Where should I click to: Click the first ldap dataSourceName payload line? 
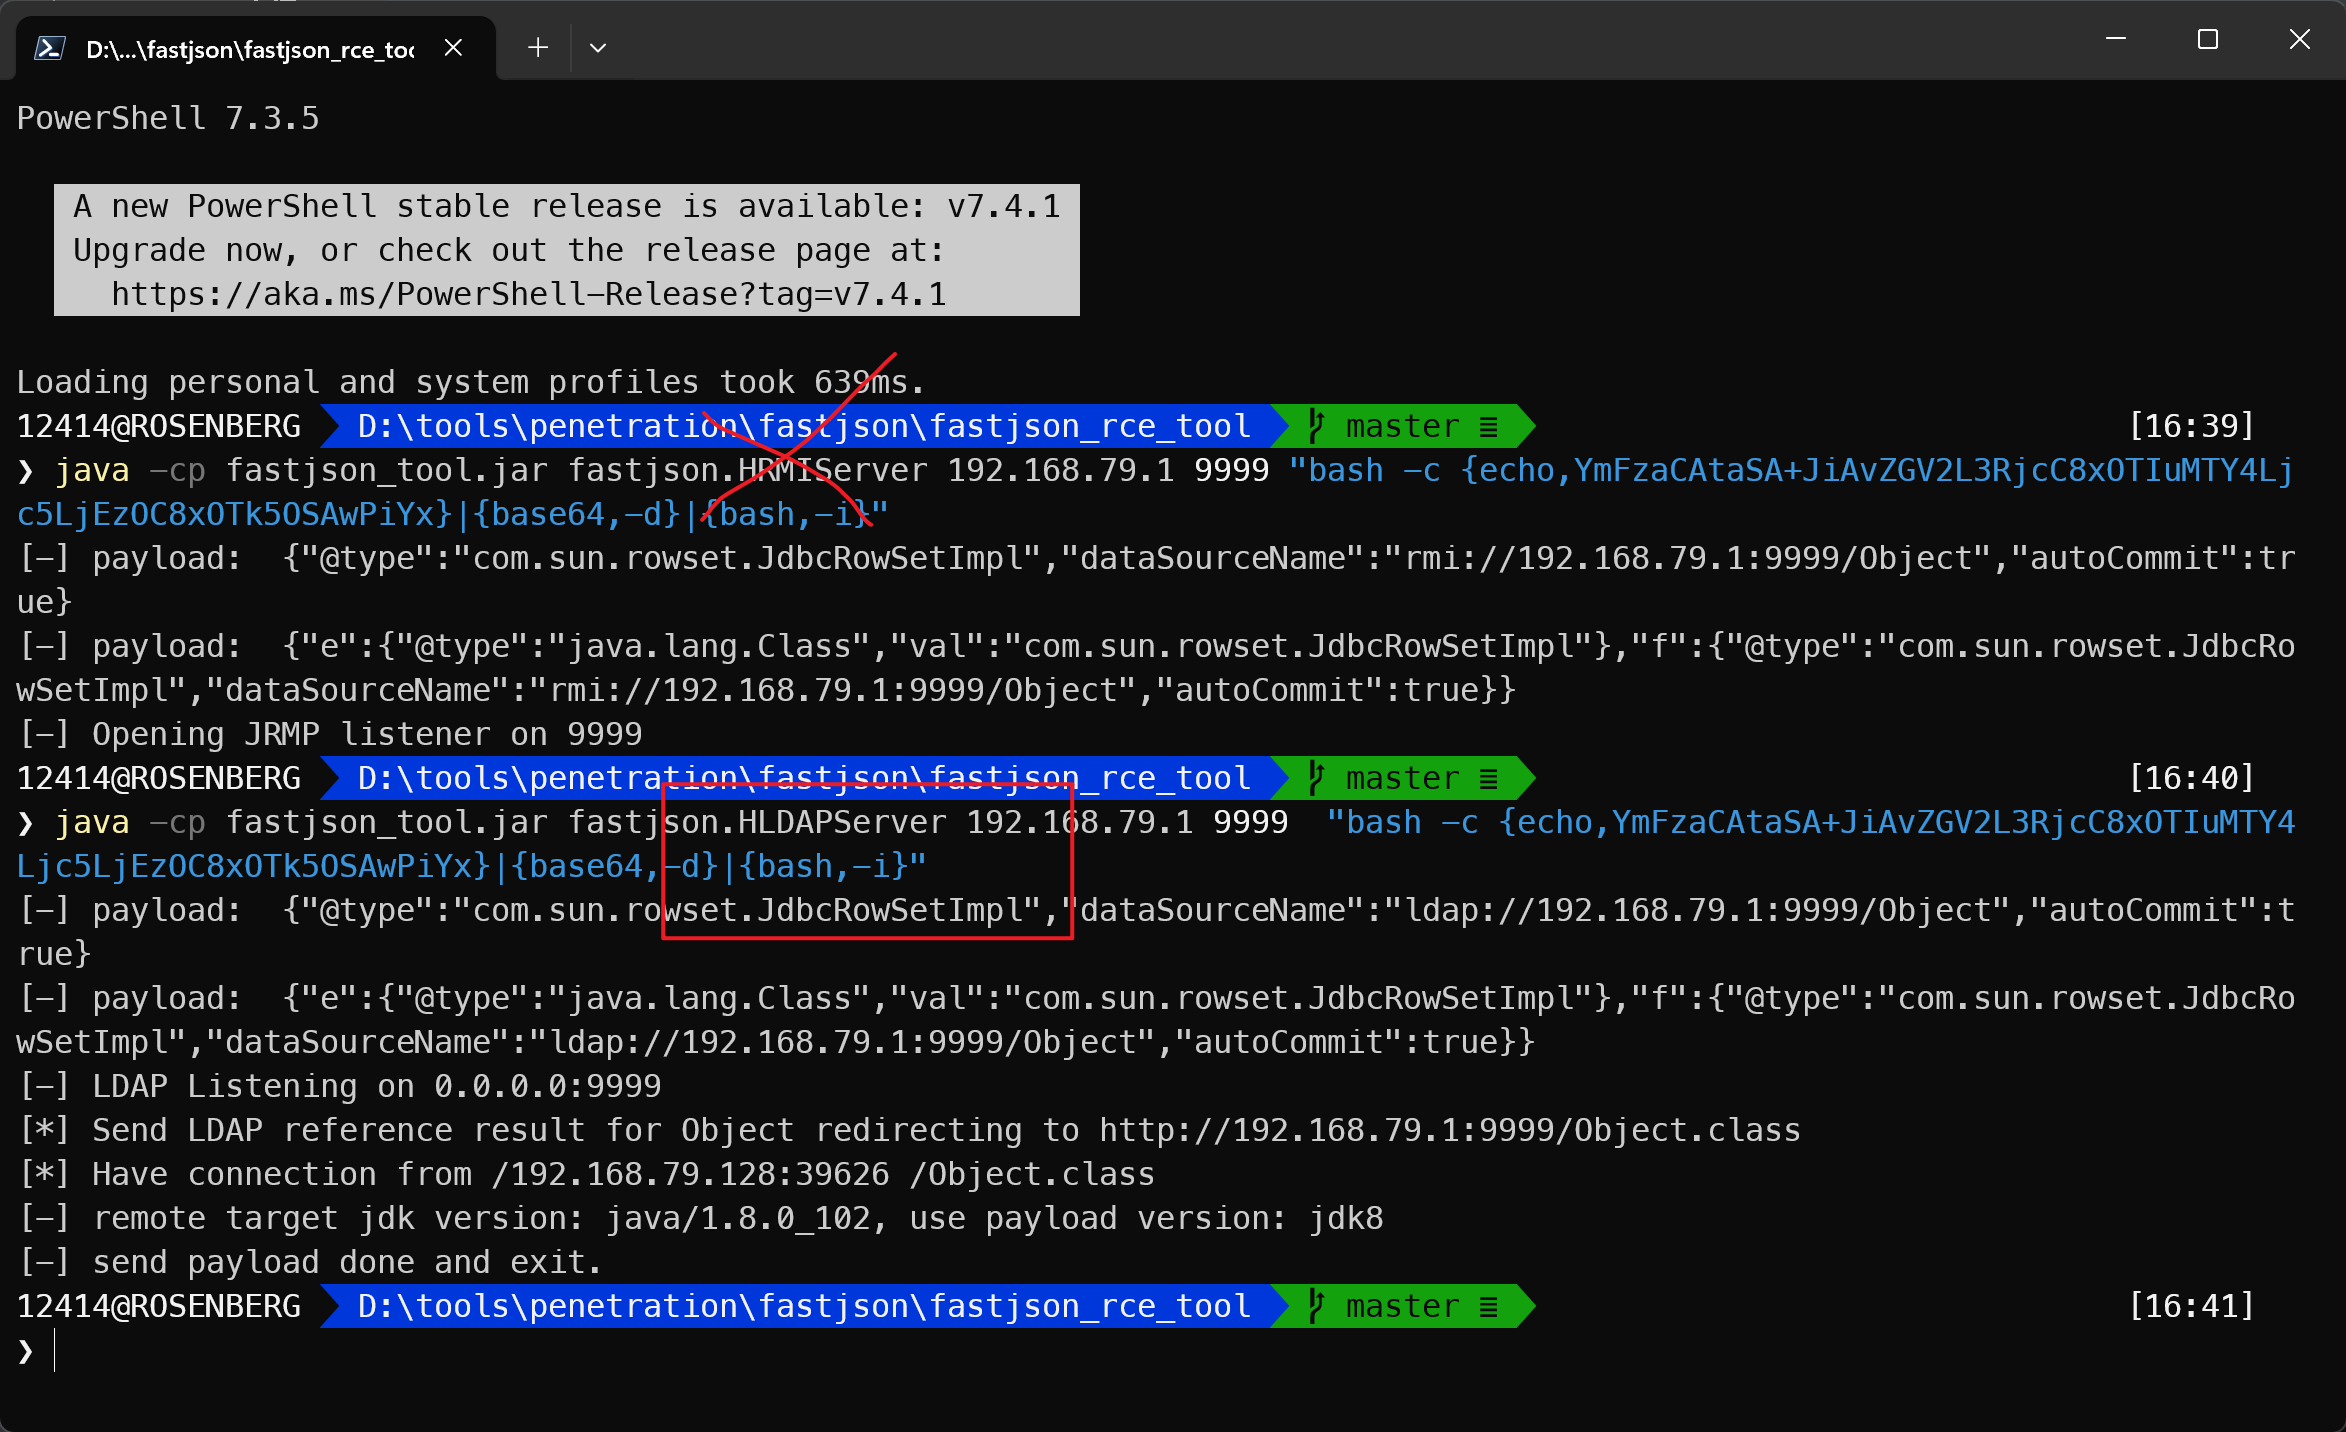click(x=1155, y=932)
